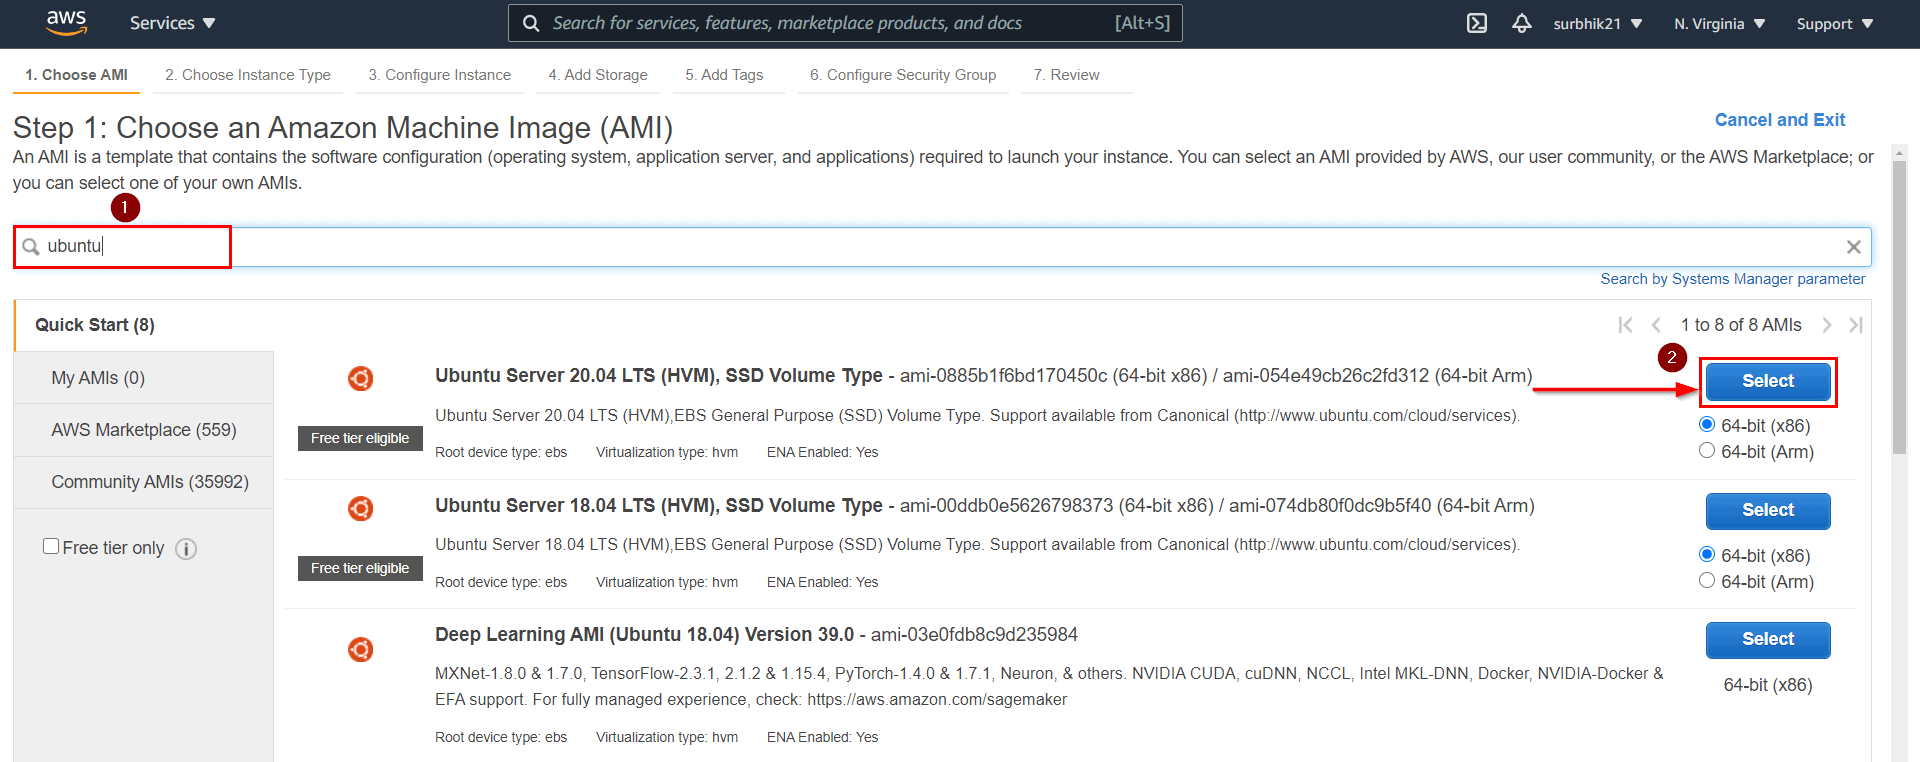Open the notifications bell

click(1521, 23)
